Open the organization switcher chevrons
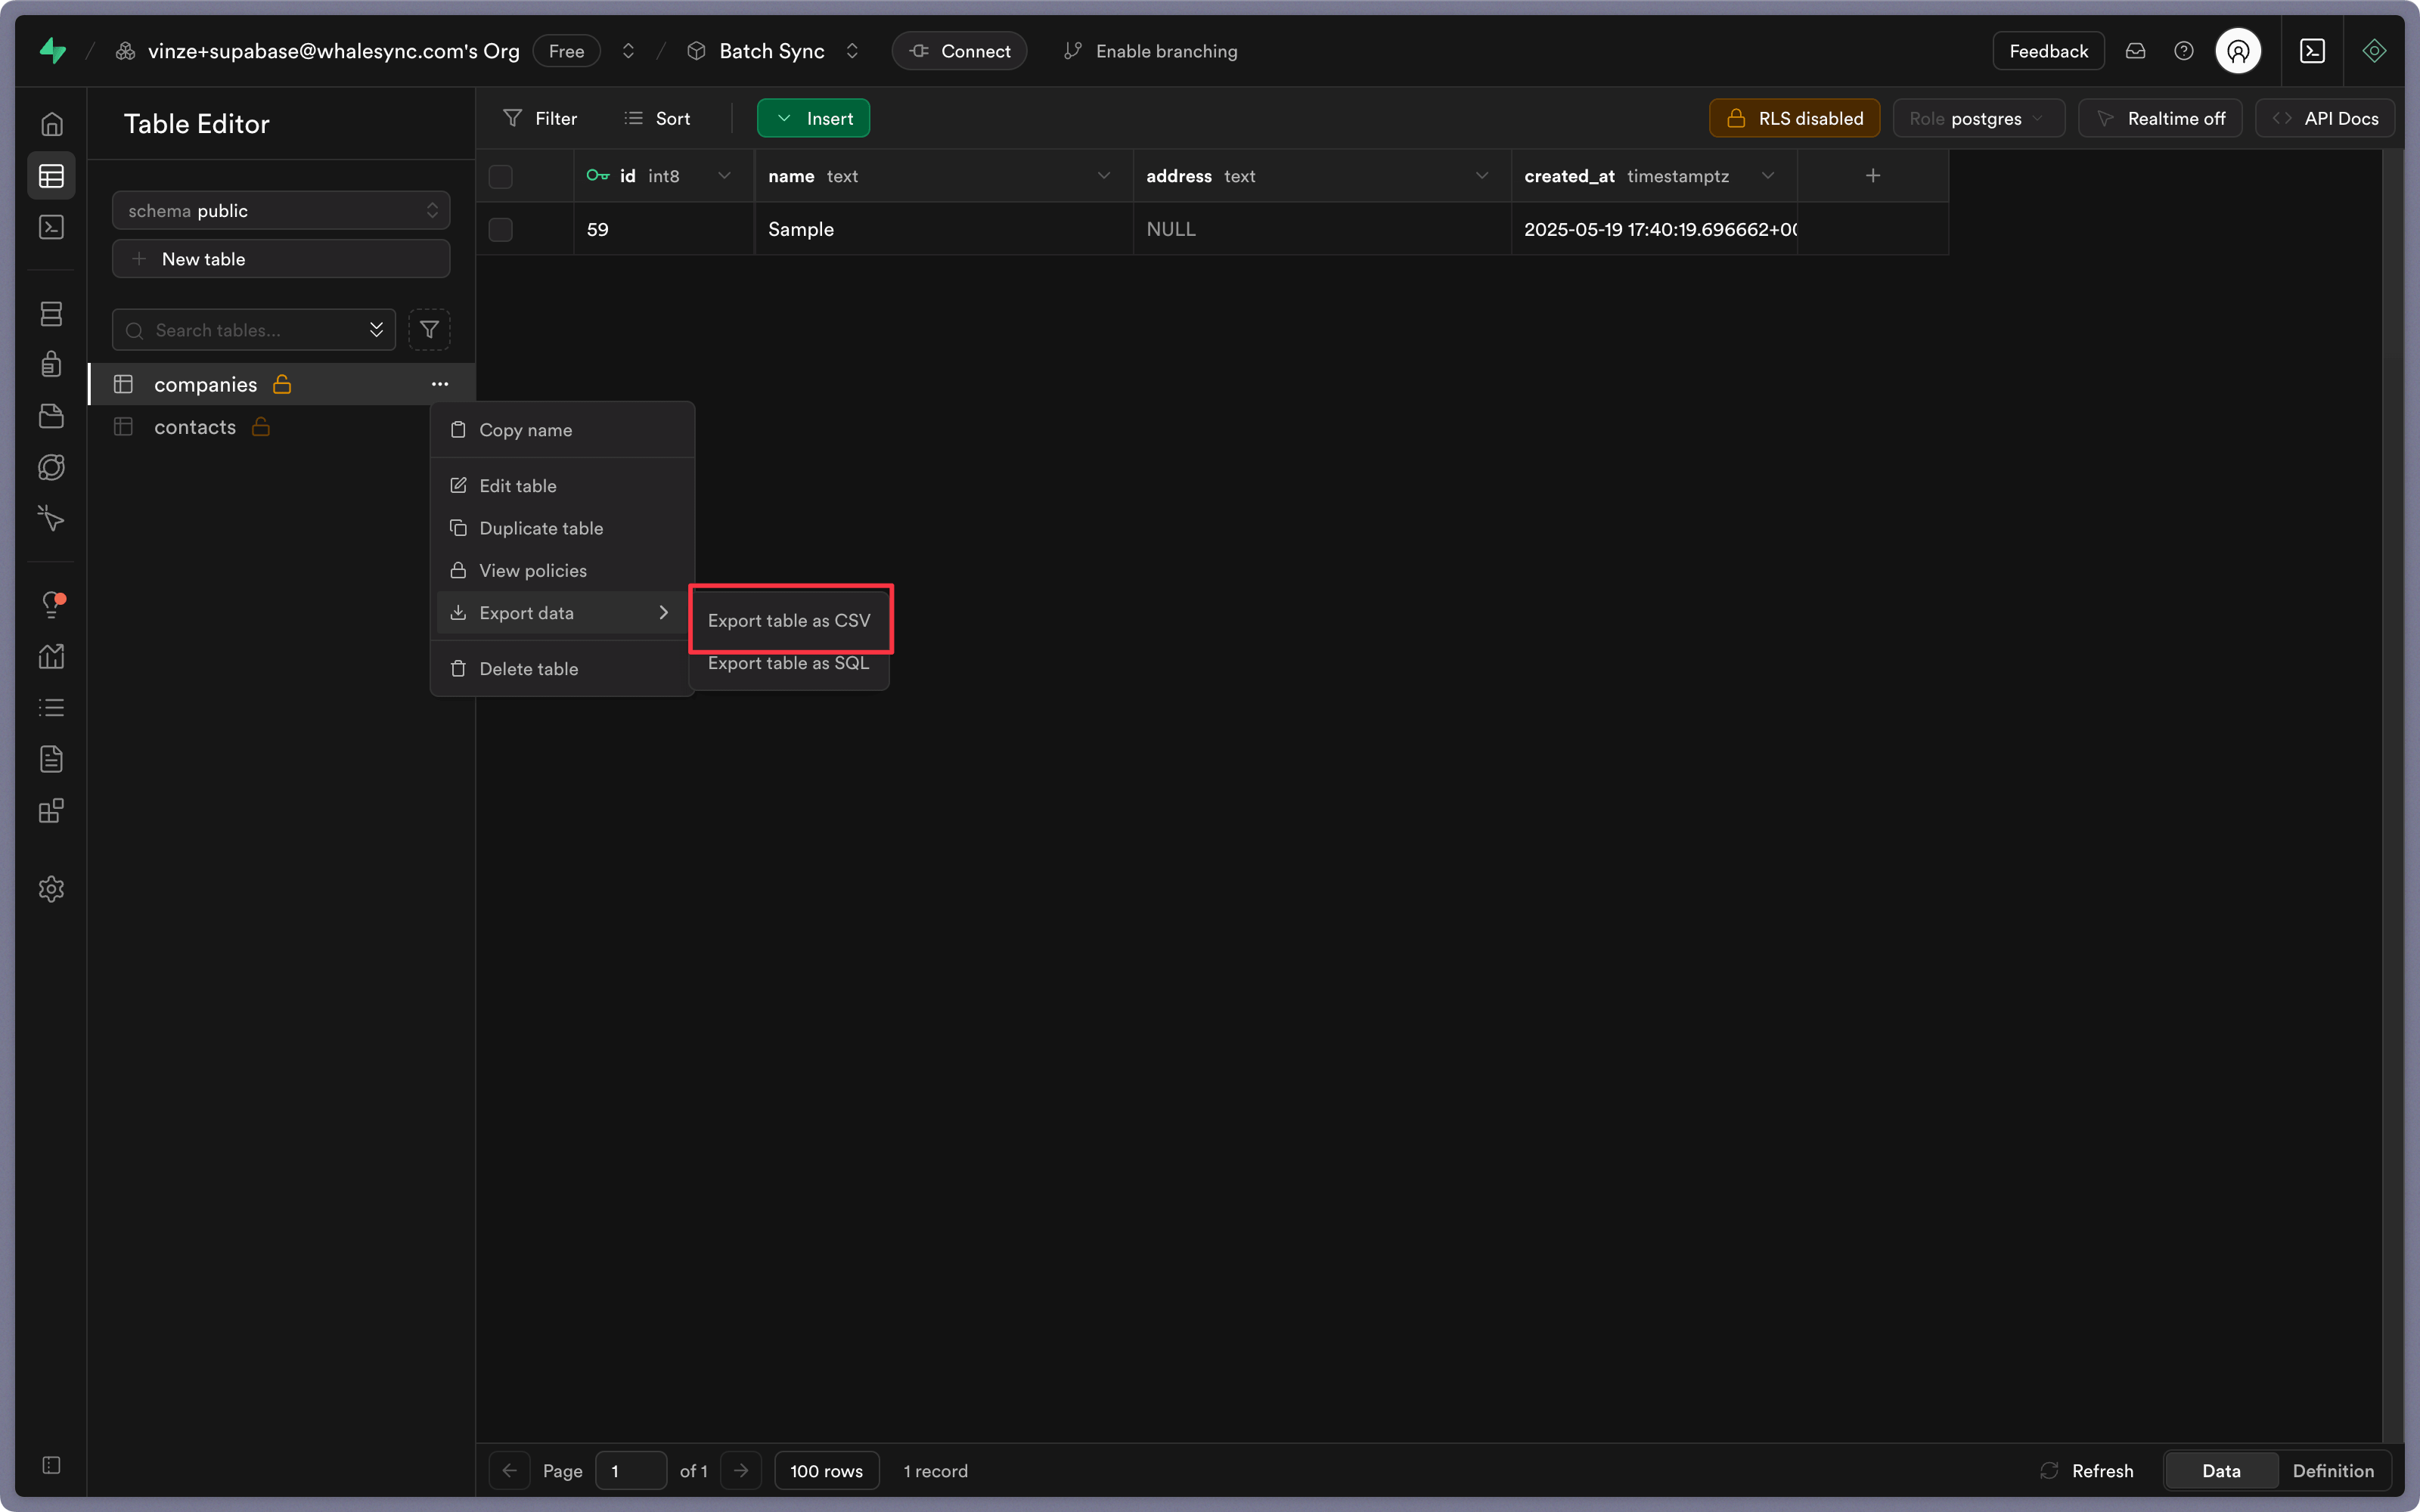2420x1512 pixels. click(628, 50)
